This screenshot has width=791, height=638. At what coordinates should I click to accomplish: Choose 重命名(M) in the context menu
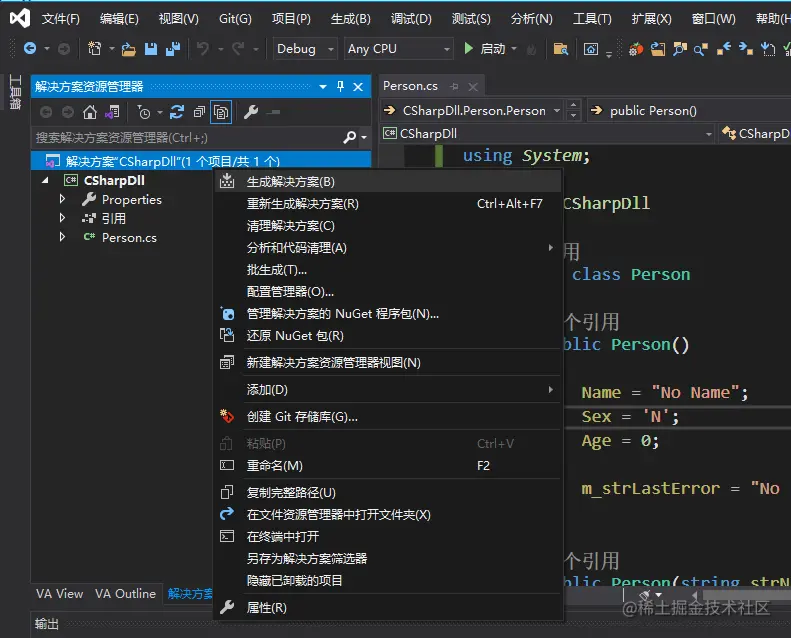275,466
